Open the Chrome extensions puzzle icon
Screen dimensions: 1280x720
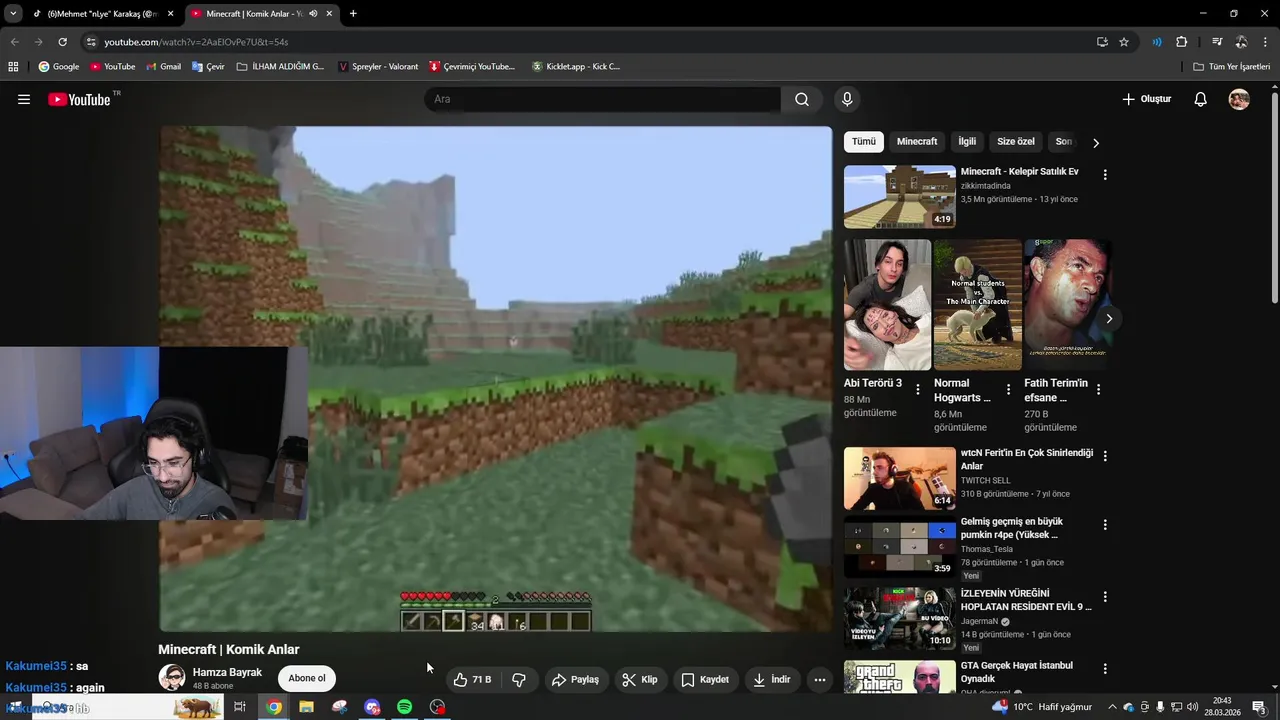[1182, 42]
